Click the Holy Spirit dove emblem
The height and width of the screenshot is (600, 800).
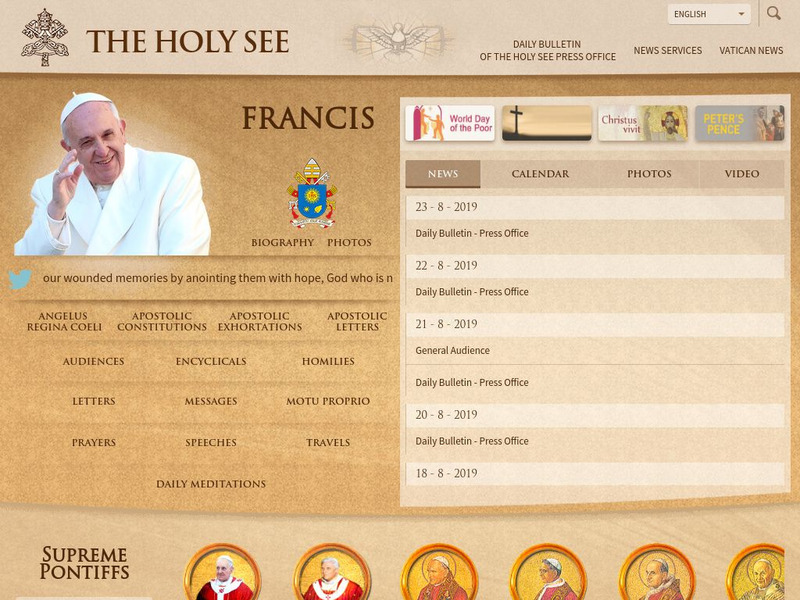(x=398, y=39)
